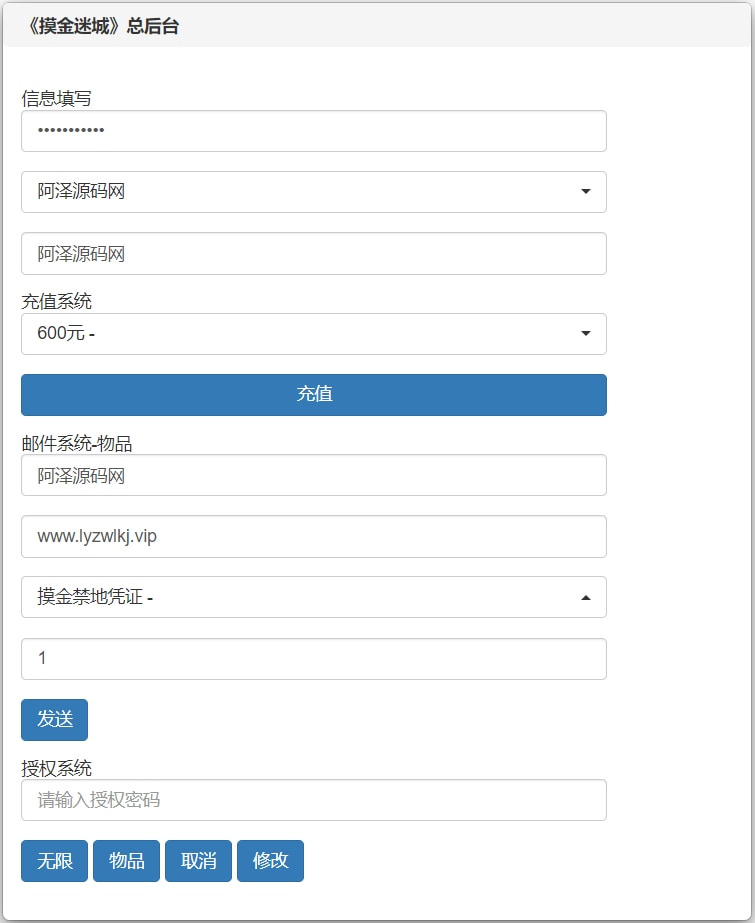Click the up arrow on the 摸金禁地凭证 dropdown

click(x=586, y=598)
